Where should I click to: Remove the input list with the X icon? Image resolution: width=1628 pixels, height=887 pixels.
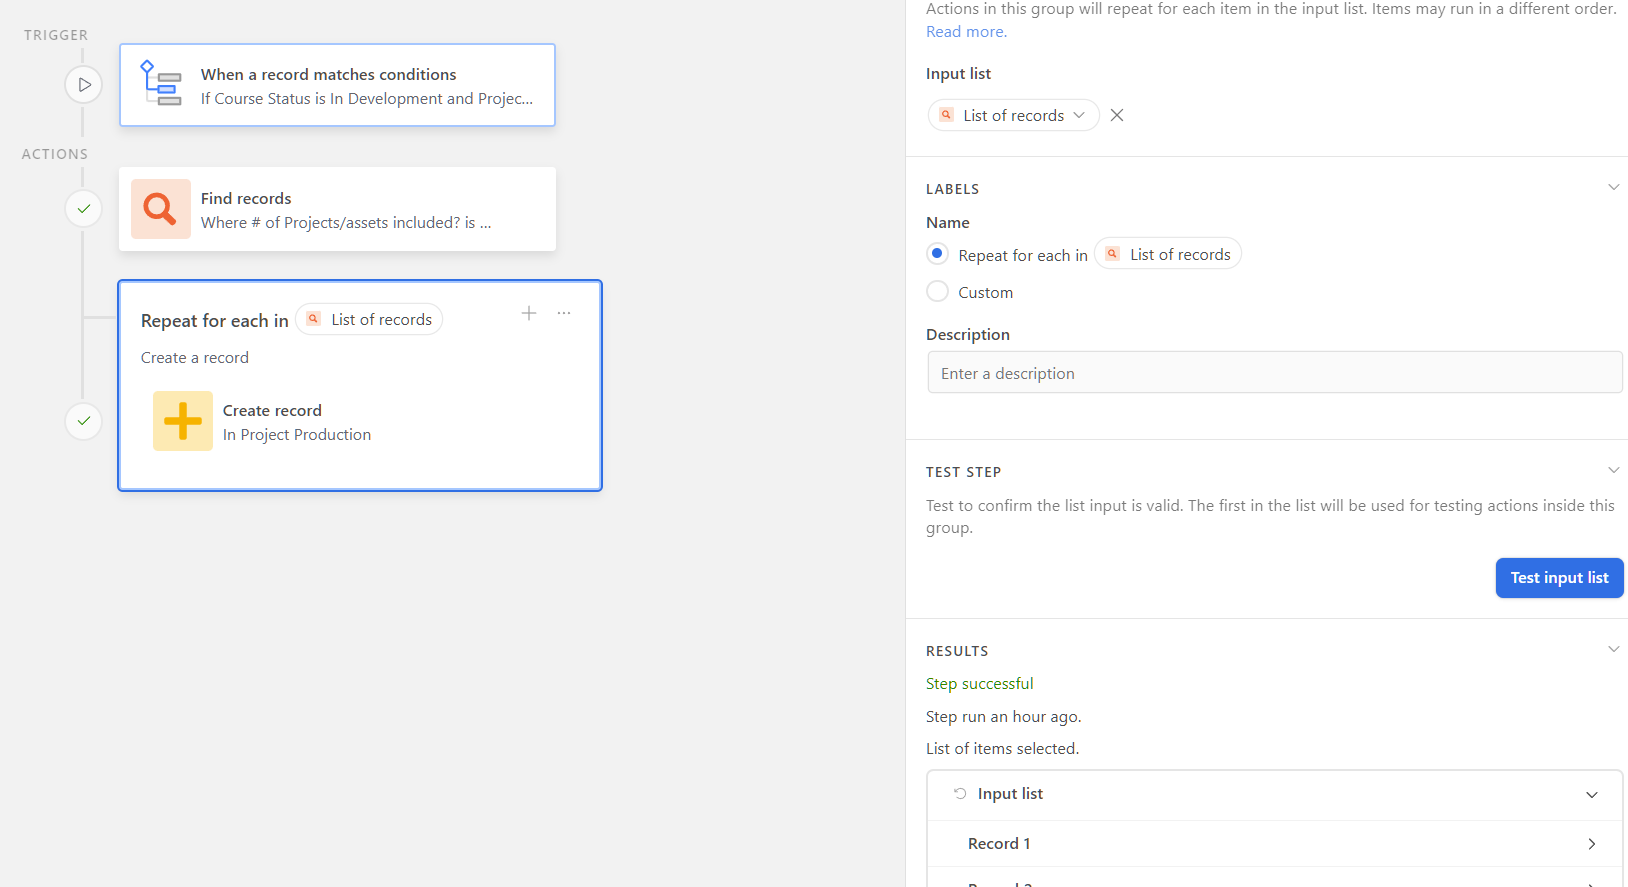coord(1117,115)
